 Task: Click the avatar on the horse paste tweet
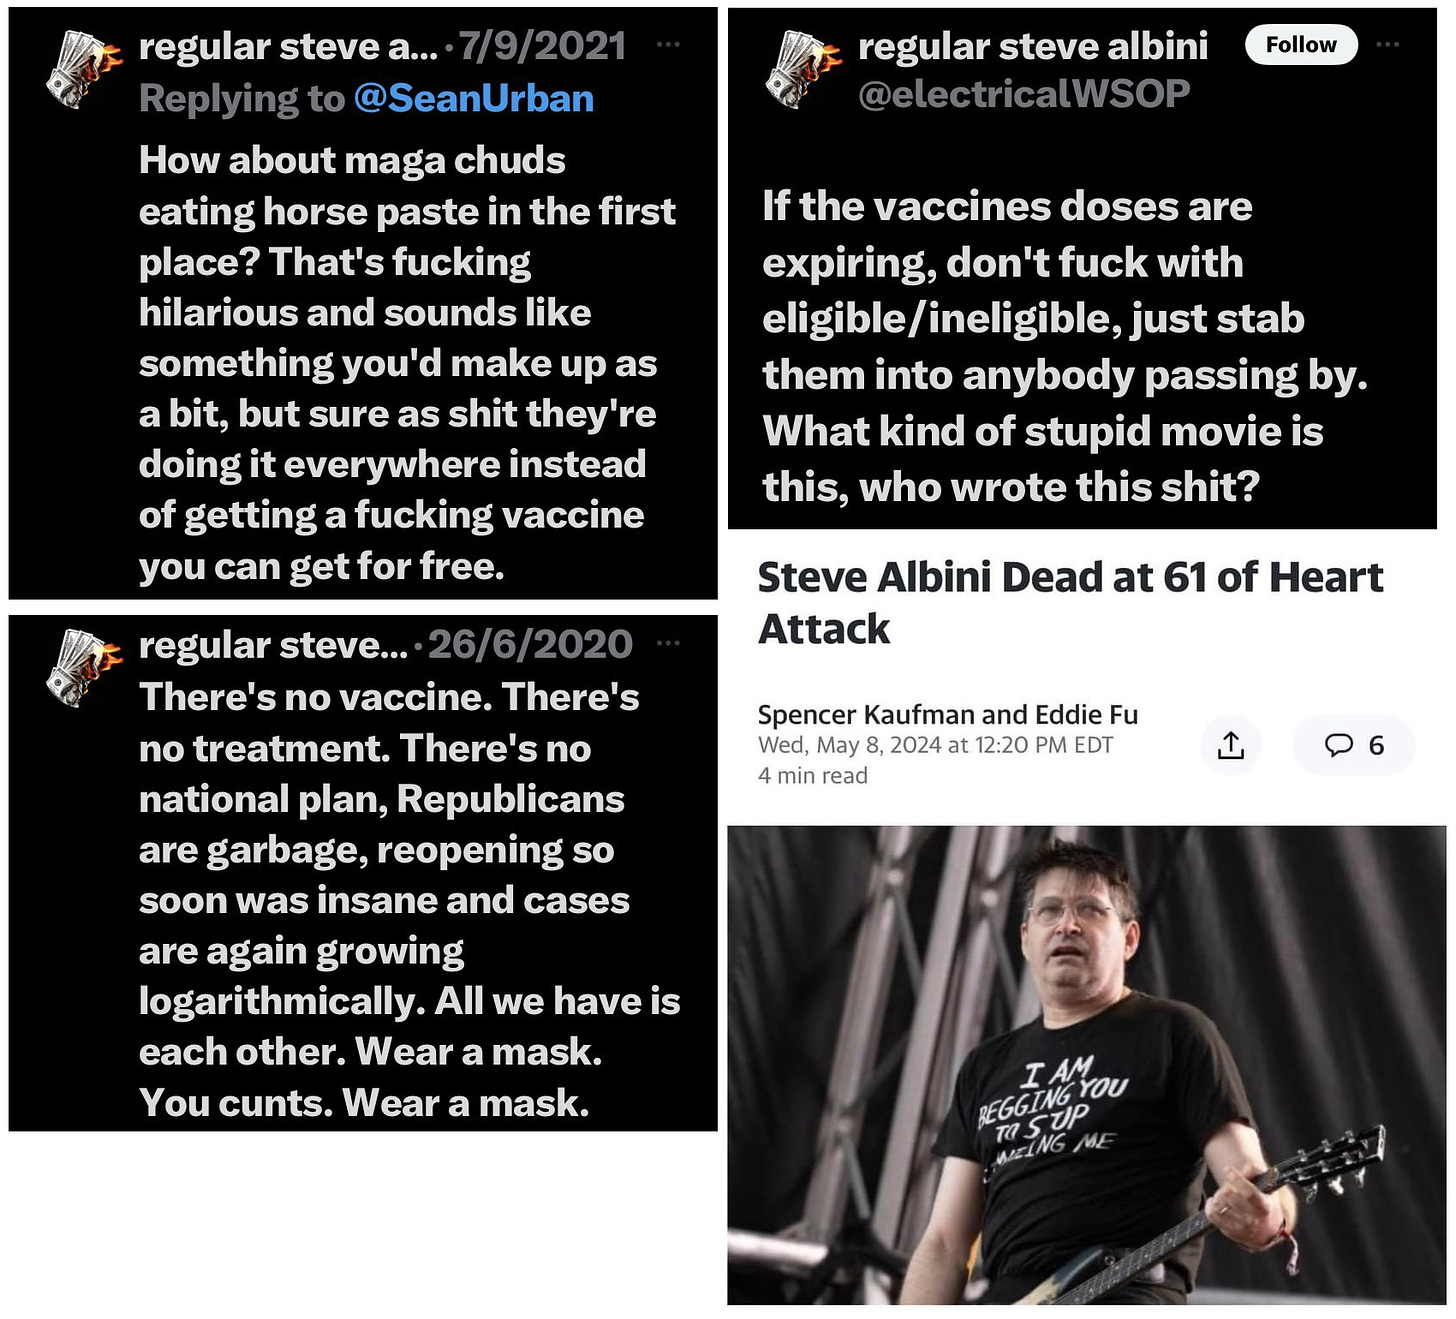click(84, 67)
